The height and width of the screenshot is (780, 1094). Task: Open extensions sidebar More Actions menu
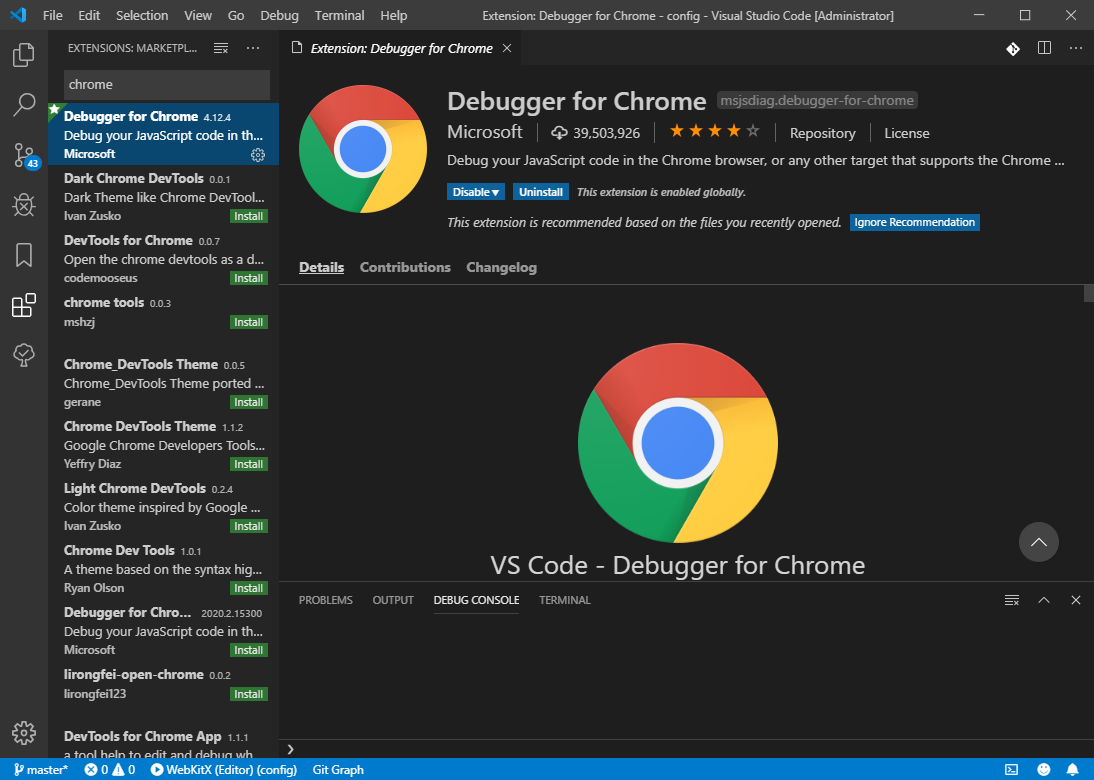click(253, 48)
